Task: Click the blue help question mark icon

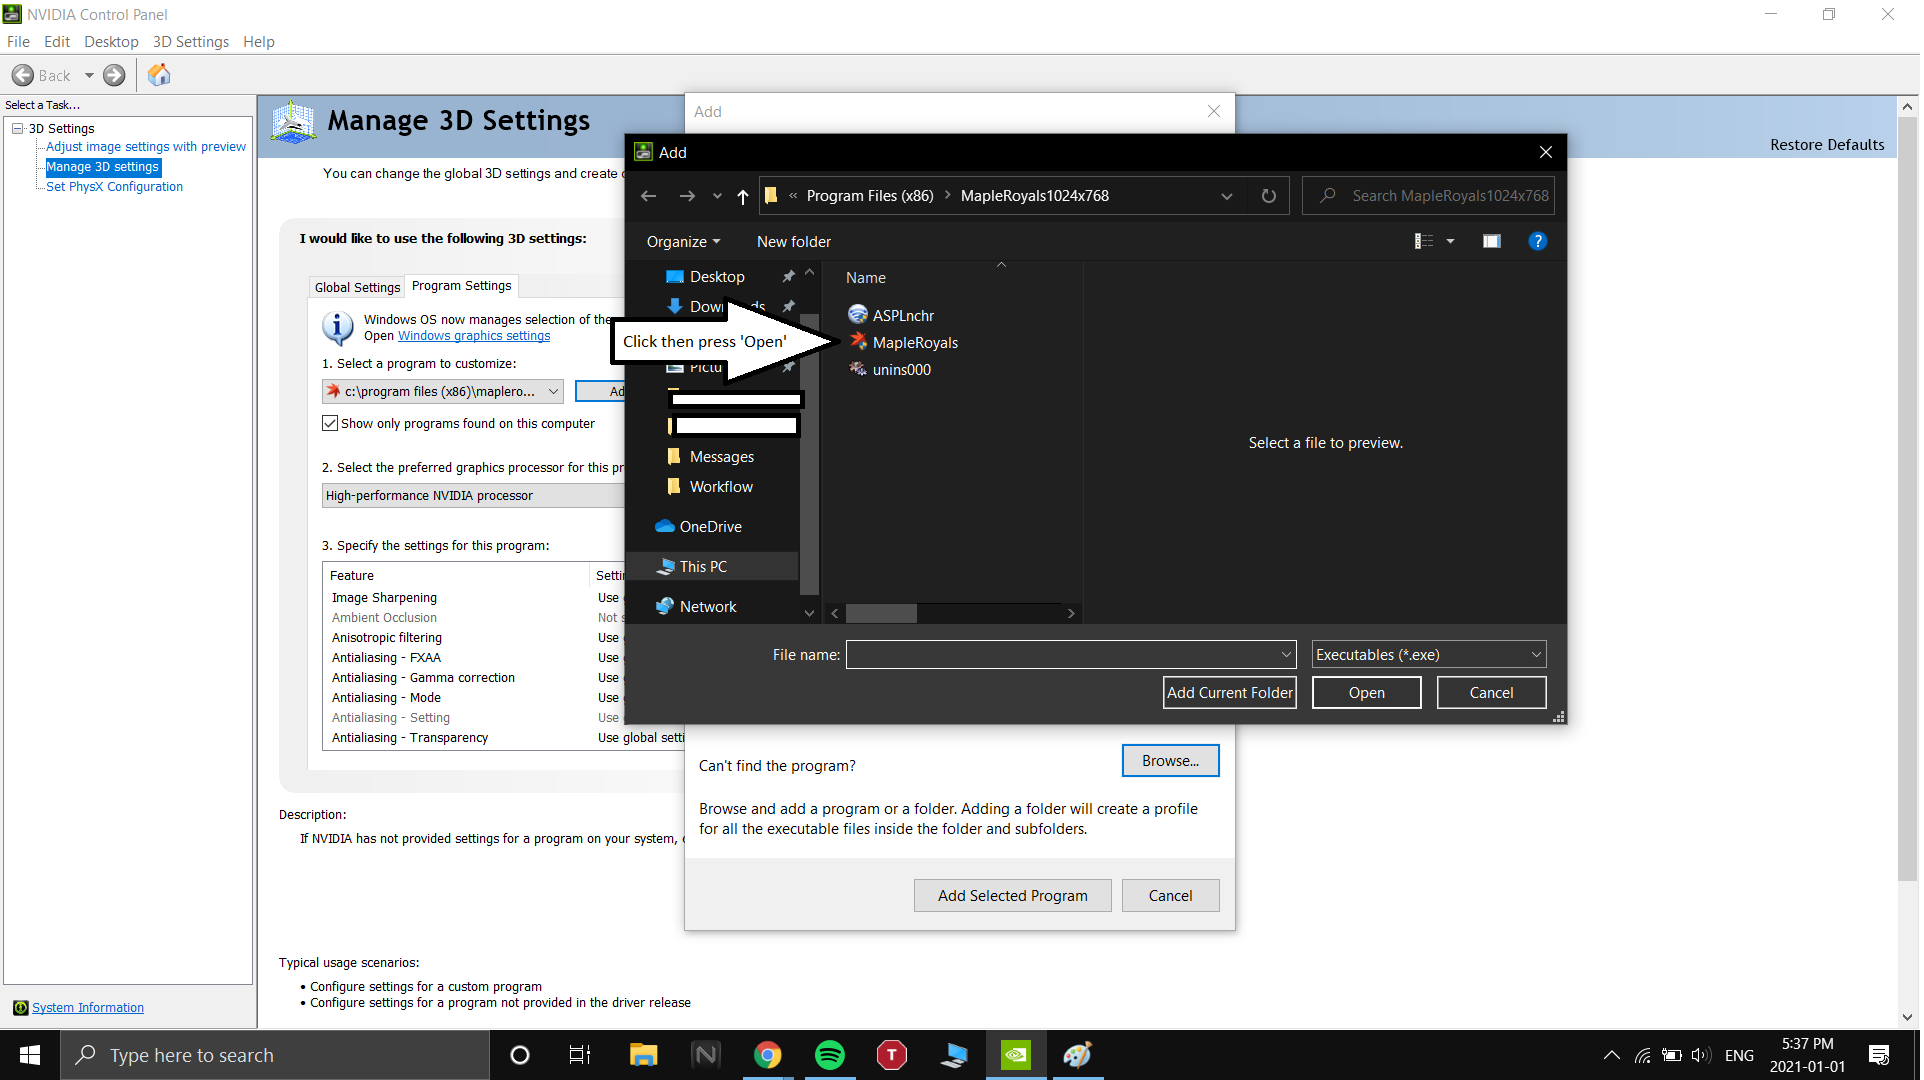Action: [x=1538, y=241]
